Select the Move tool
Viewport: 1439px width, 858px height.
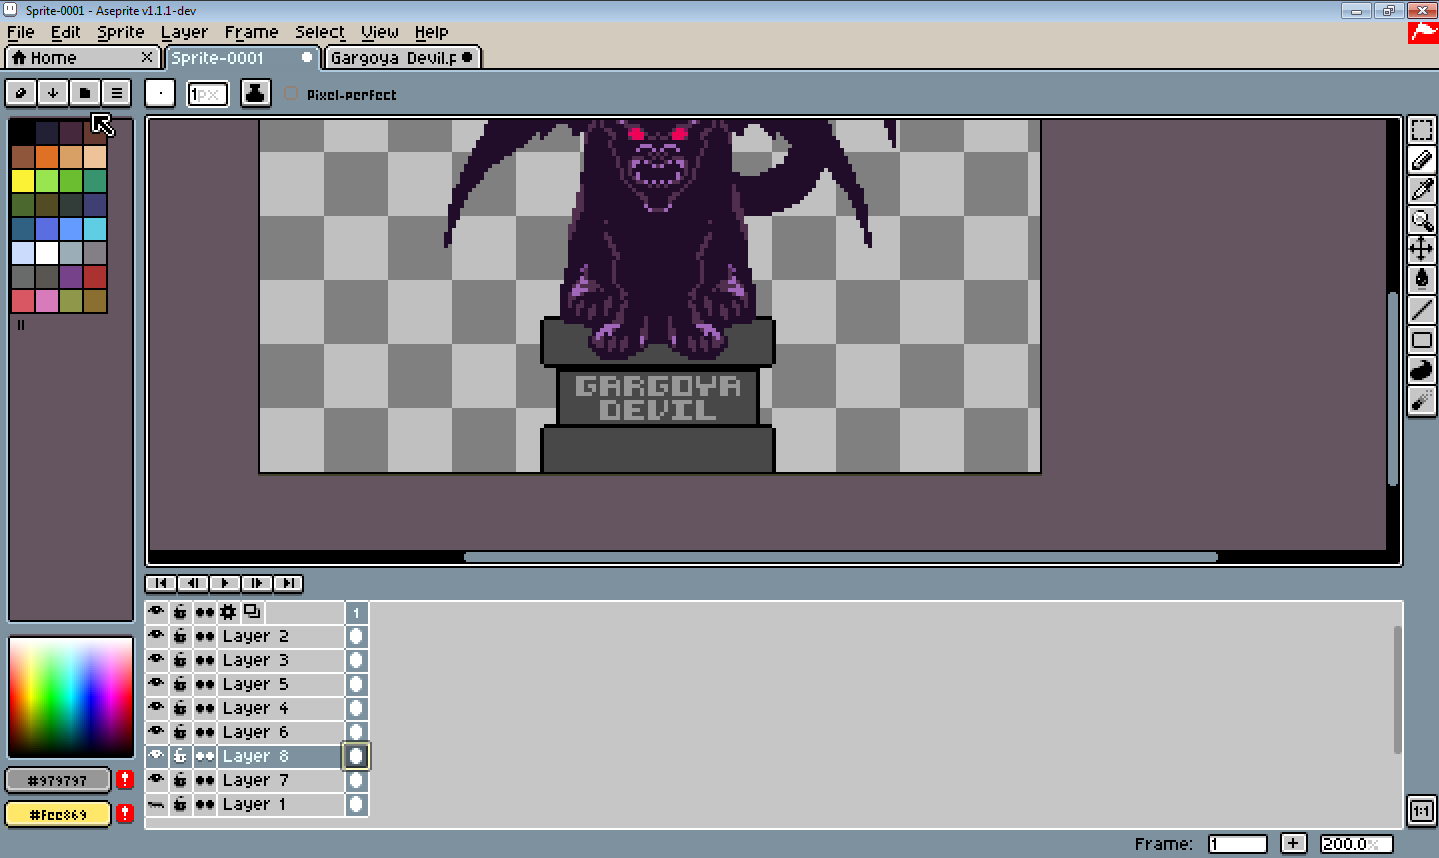point(1421,250)
